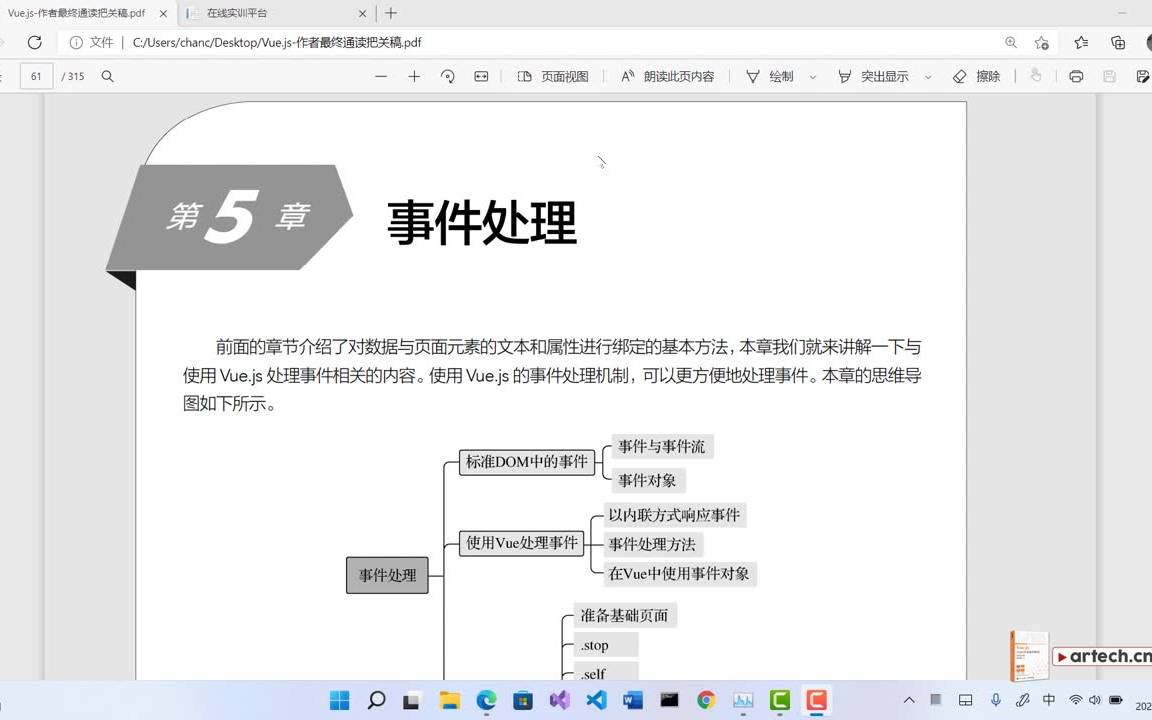Expand the Highlight options dropdown
The height and width of the screenshot is (720, 1152).
[x=927, y=76]
